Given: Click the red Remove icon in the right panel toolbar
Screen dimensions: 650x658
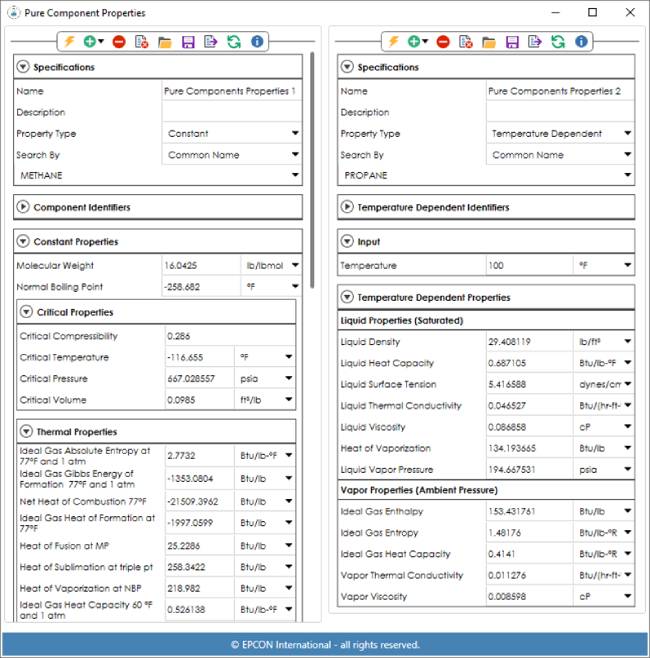Looking at the screenshot, I should point(443,42).
